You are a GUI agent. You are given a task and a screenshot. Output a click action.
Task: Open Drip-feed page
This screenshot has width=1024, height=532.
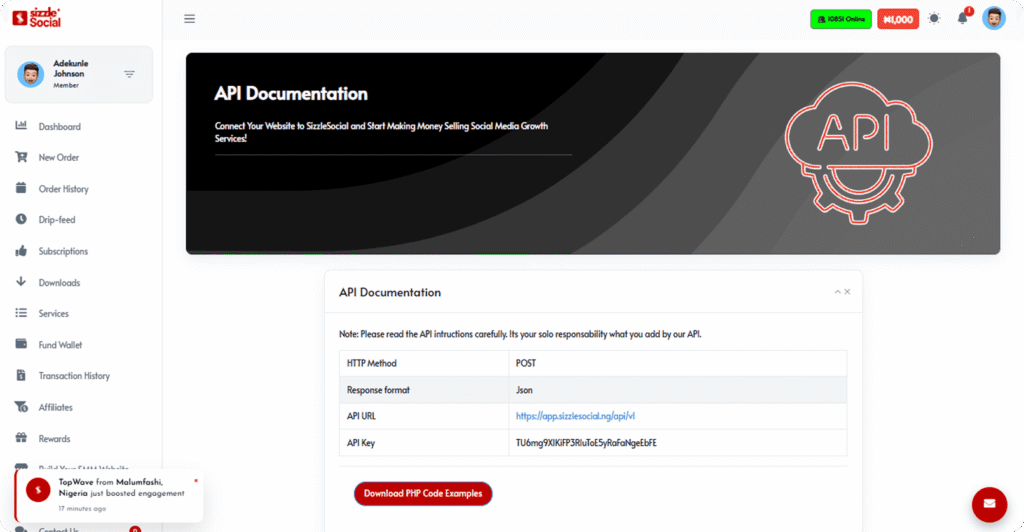pyautogui.click(x=57, y=220)
